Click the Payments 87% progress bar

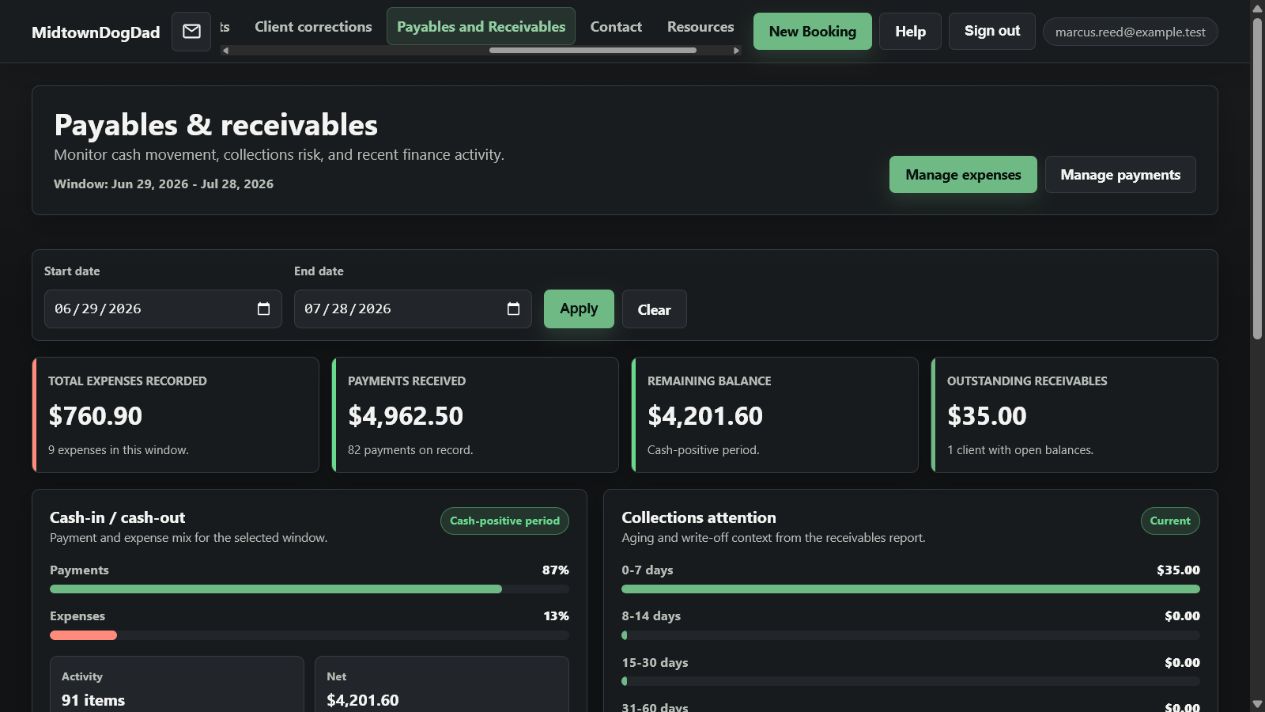(x=309, y=589)
